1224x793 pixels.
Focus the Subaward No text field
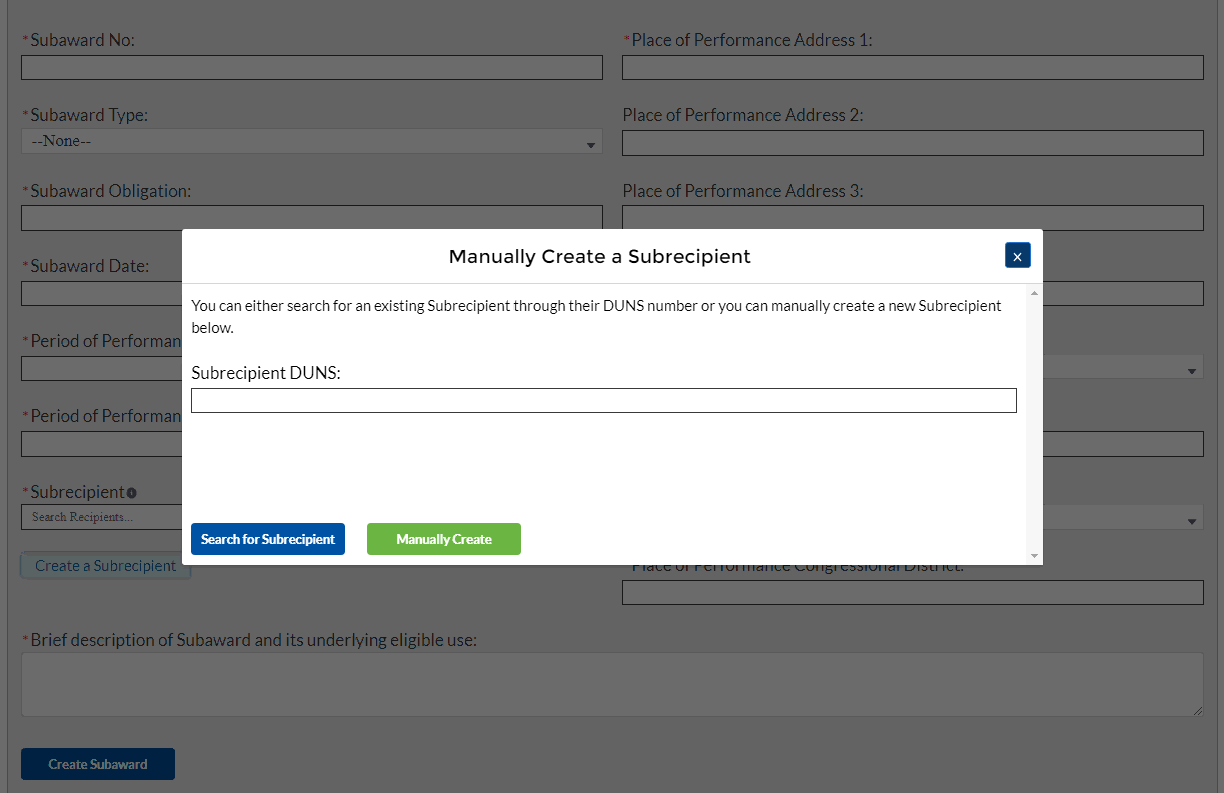[x=311, y=68]
